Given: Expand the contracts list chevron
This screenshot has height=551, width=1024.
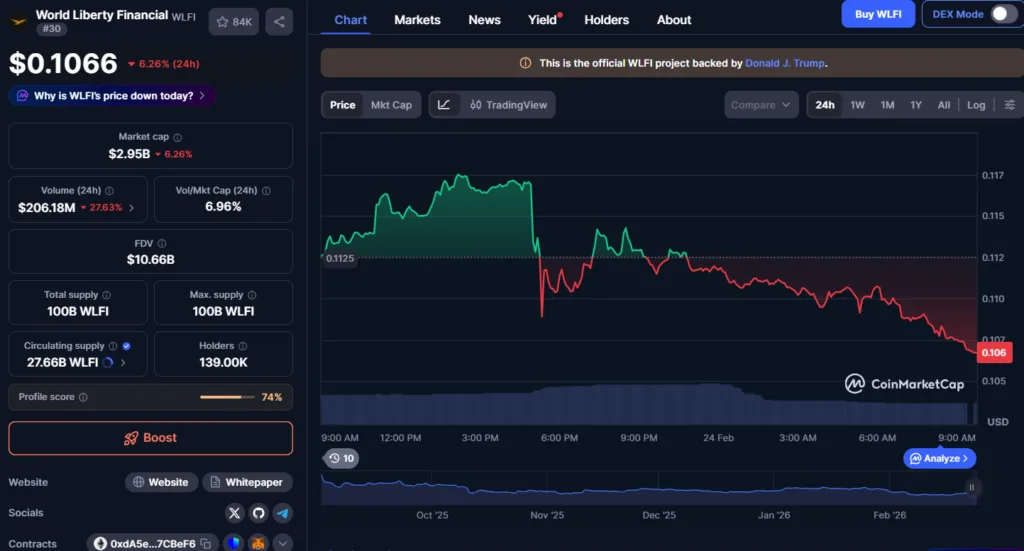Looking at the screenshot, I should tap(283, 543).
